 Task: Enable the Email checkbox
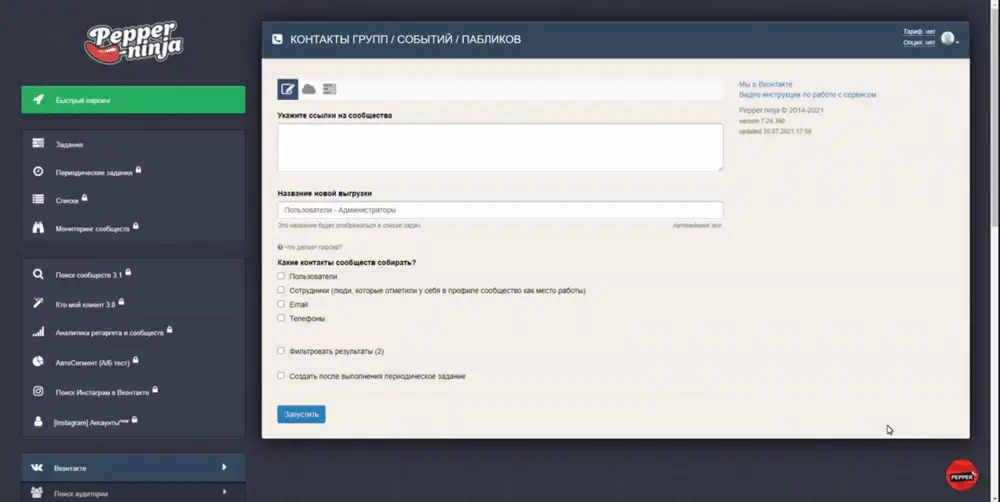tap(281, 304)
